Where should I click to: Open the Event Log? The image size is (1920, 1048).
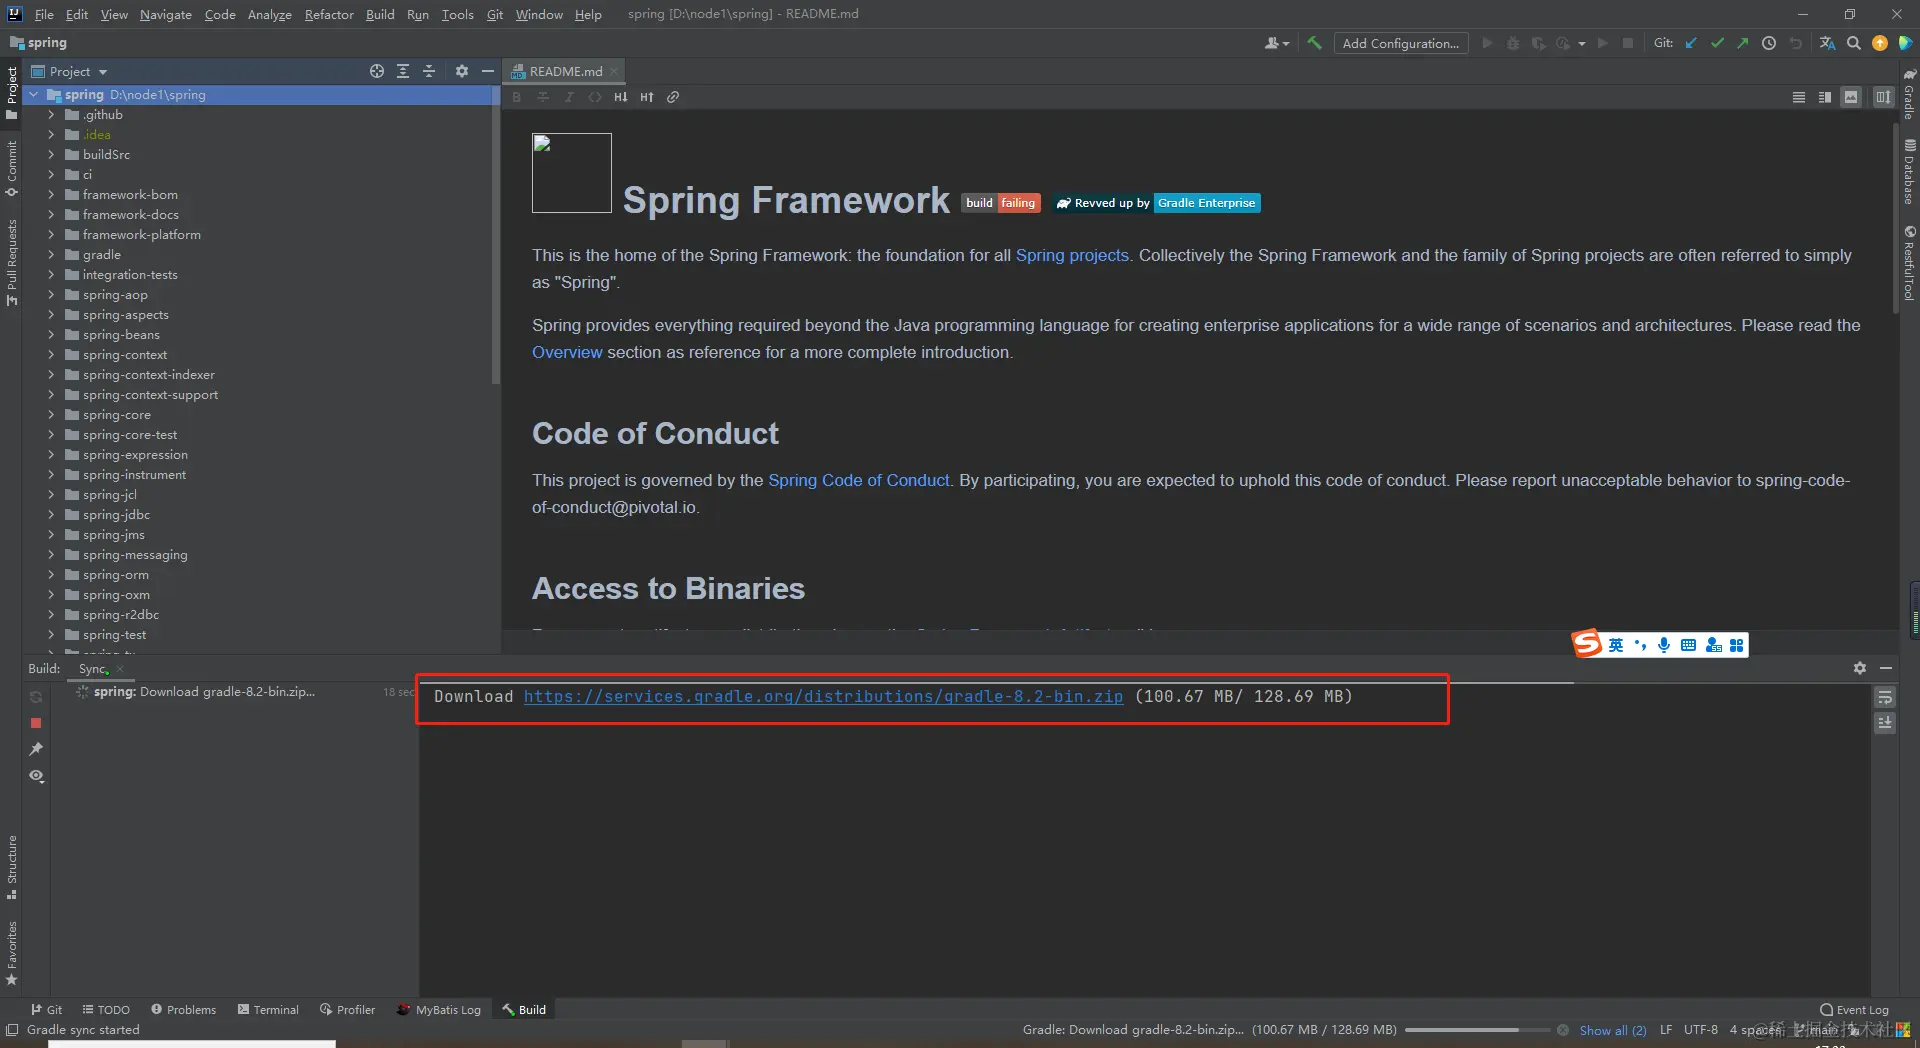click(x=1855, y=1010)
